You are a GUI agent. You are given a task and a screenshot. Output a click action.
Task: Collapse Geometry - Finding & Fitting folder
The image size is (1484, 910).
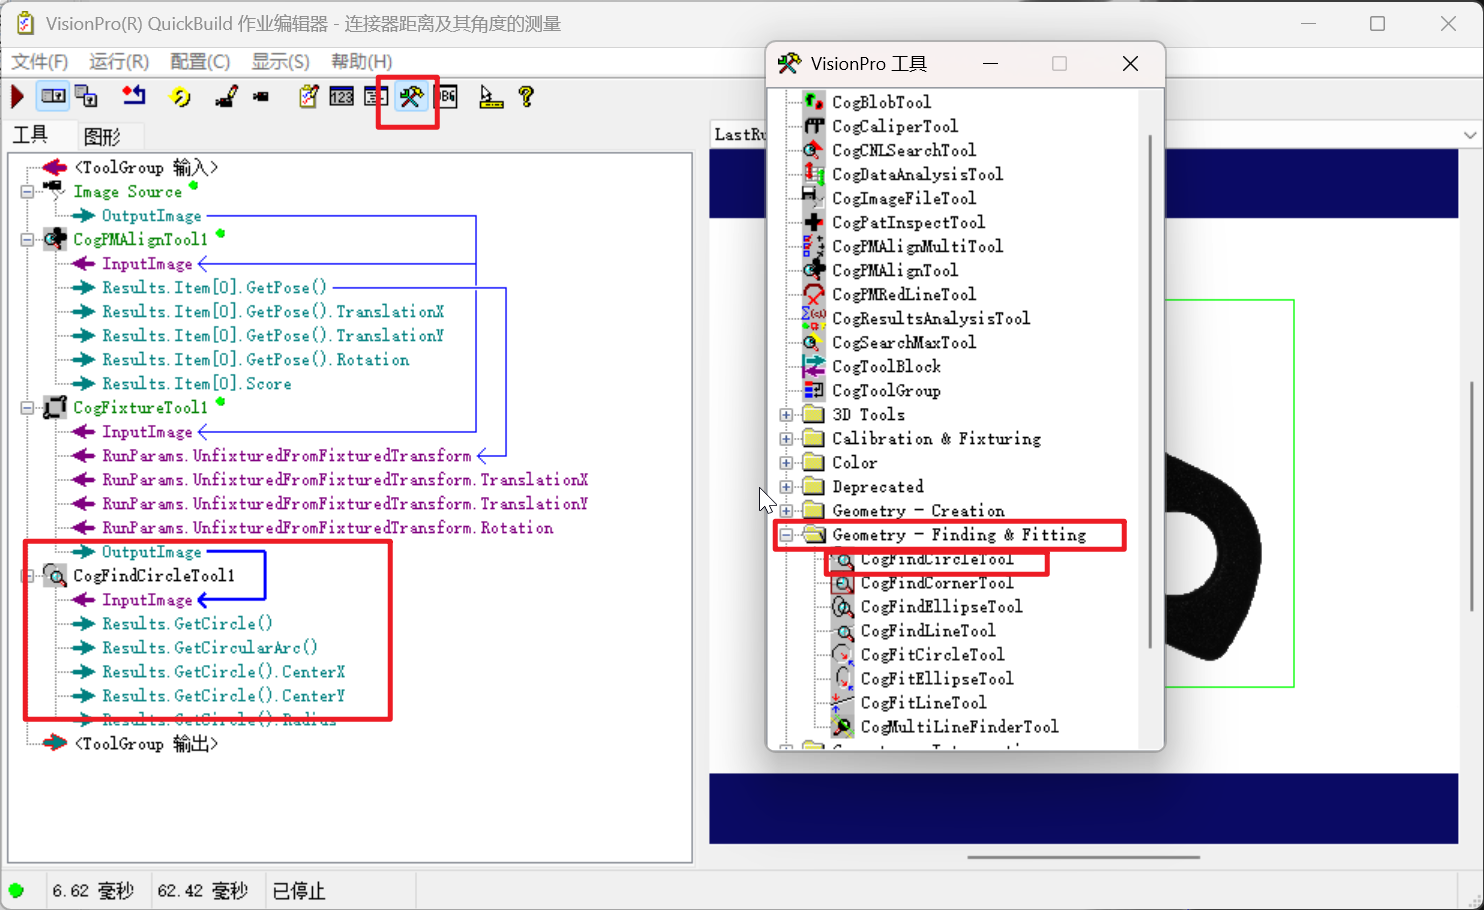(x=787, y=535)
